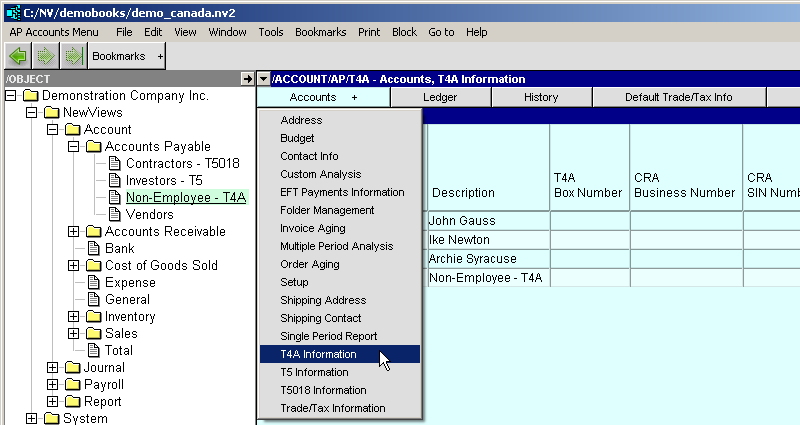Screen dimensions: 800x425
Task: Switch to the Ledger tab
Action: coord(440,97)
